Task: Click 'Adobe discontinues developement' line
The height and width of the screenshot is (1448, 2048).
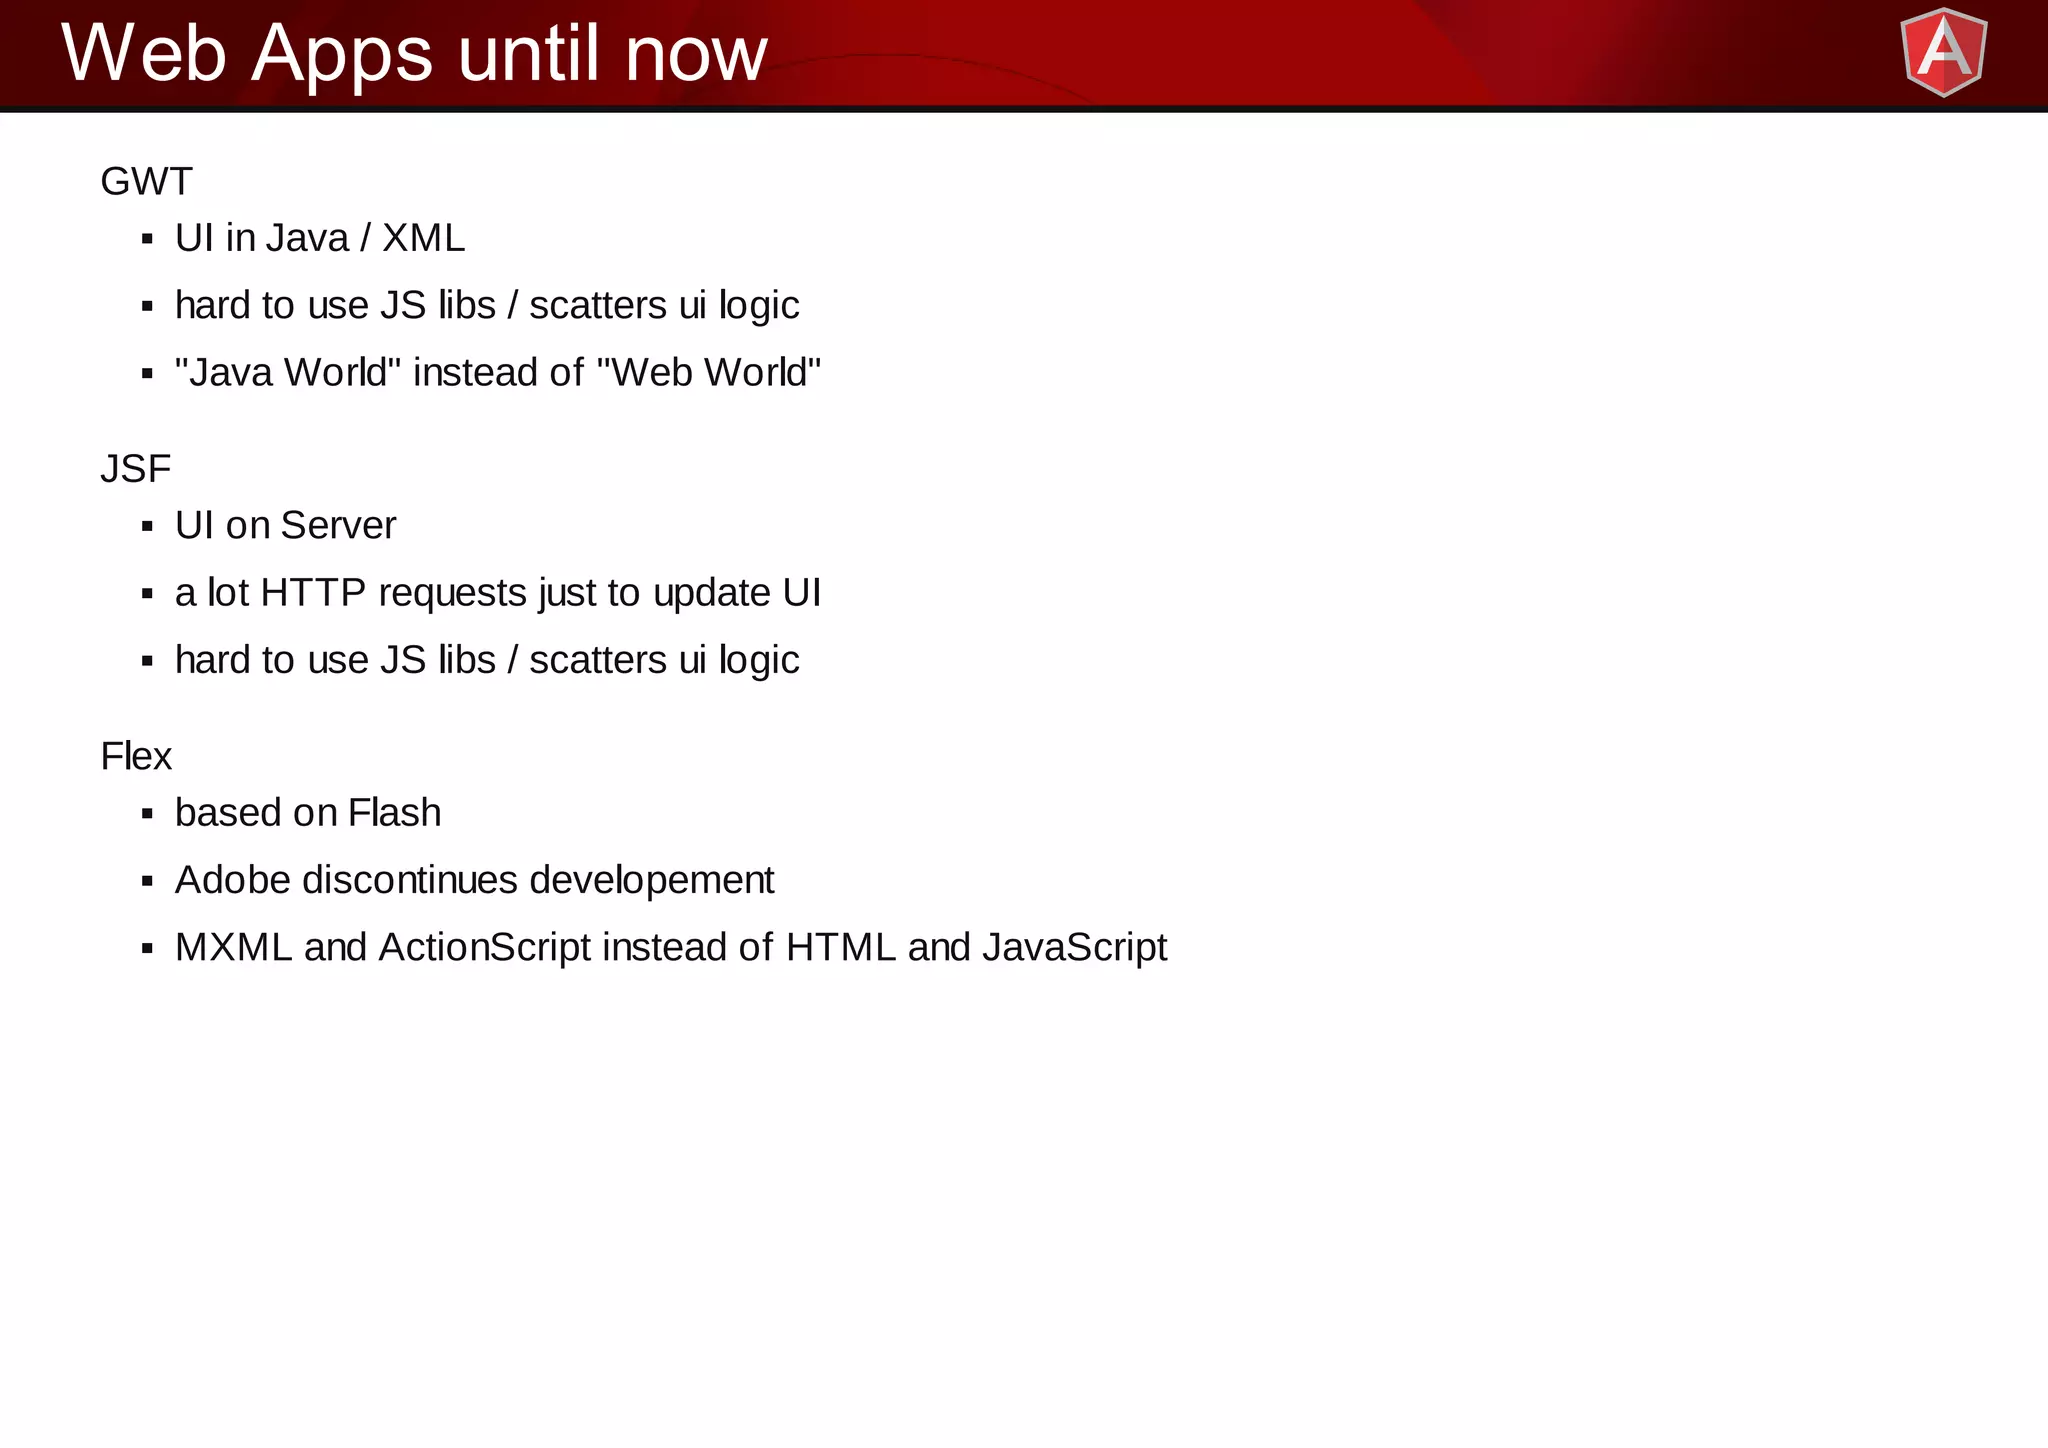Action: point(474,880)
